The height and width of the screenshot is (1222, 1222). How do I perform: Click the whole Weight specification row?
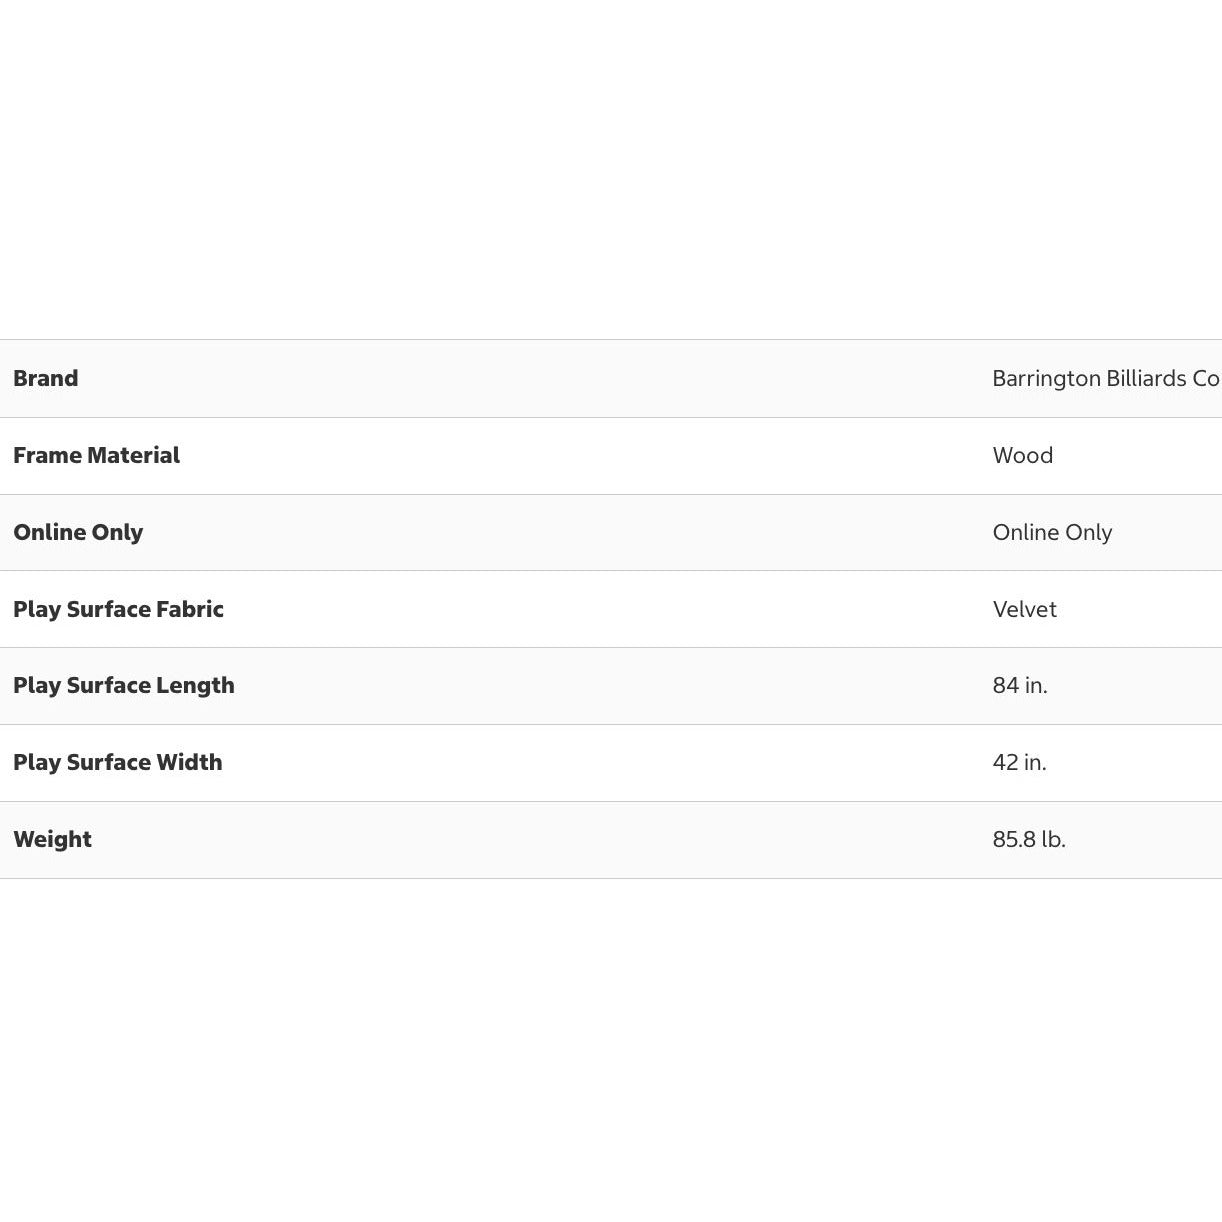[x=600, y=840]
